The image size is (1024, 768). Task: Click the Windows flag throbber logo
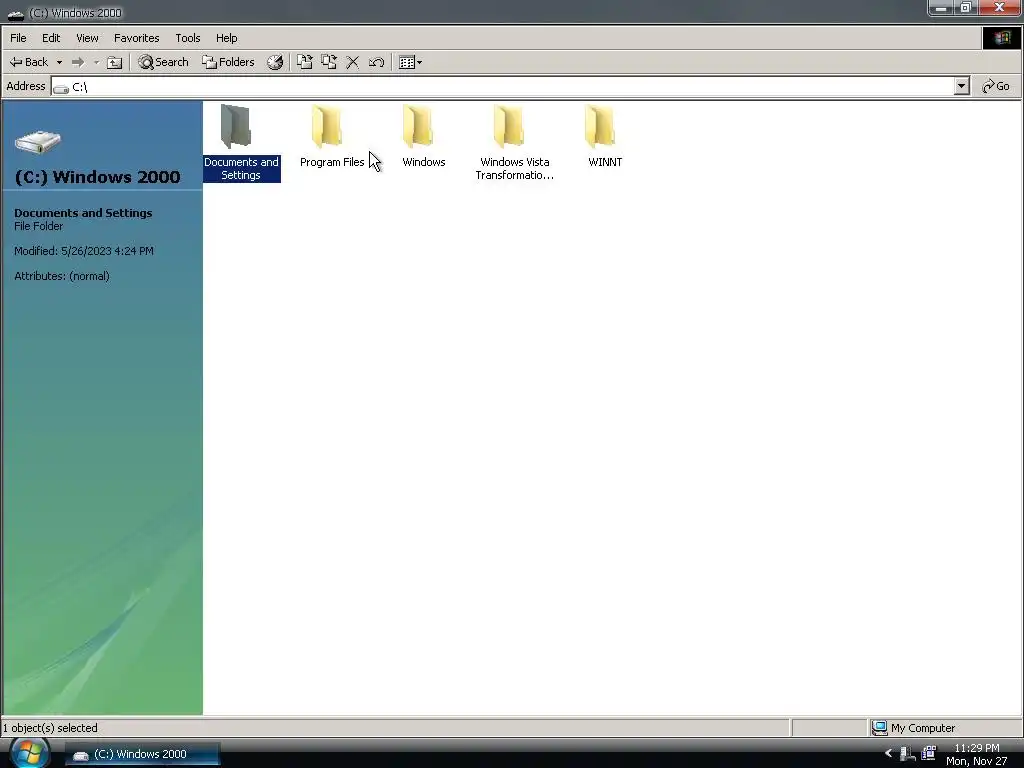click(x=1002, y=38)
